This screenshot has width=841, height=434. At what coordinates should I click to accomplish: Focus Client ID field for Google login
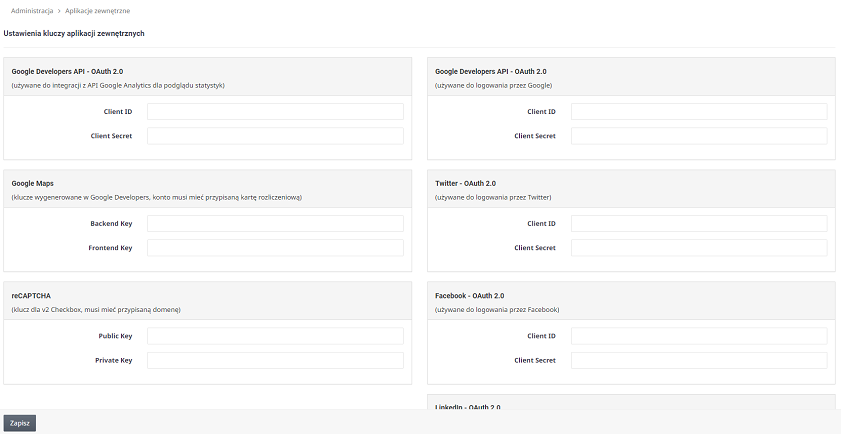pyautogui.click(x=699, y=112)
